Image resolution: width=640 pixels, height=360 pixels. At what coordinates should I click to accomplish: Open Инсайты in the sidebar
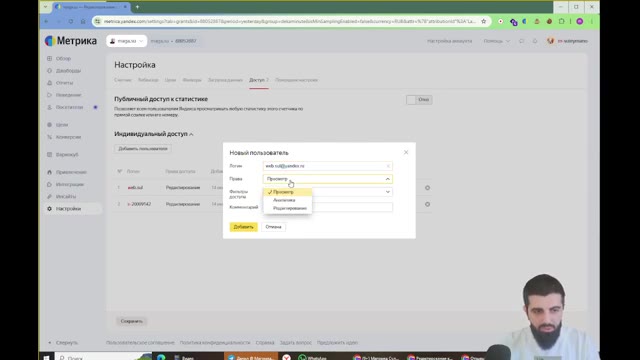coord(66,196)
